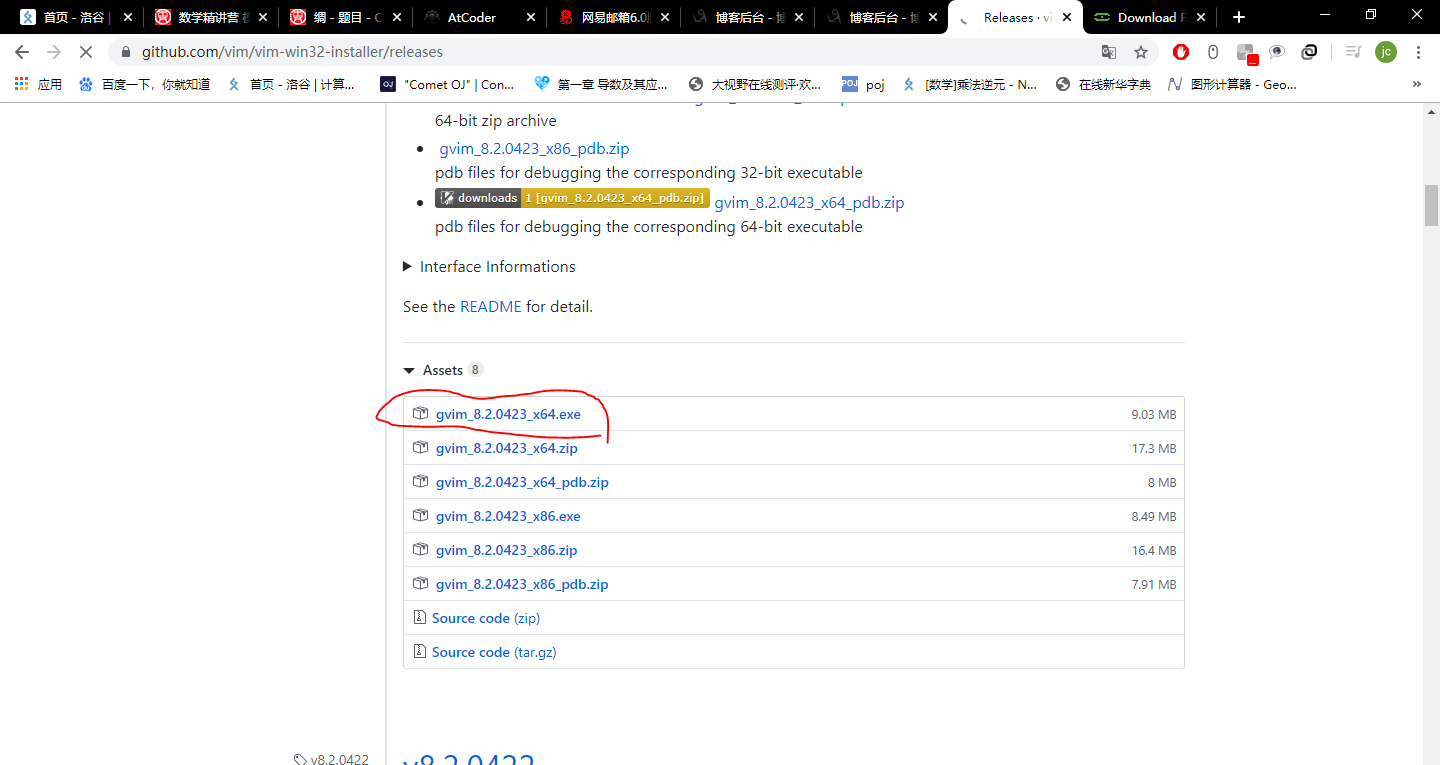
Task: Click package icon beside gvim_8.2.0423_x86.exe
Action: tap(420, 516)
